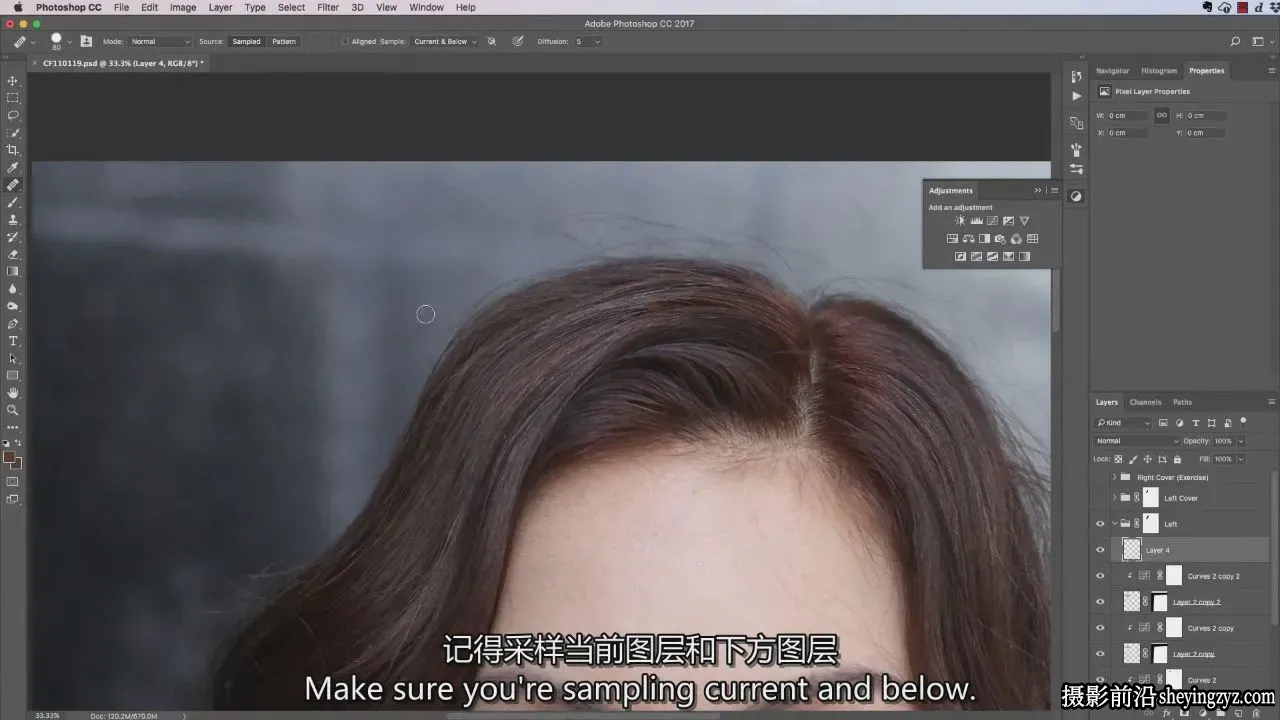Select the Hand tool
Viewport: 1280px width, 720px height.
click(x=13, y=393)
